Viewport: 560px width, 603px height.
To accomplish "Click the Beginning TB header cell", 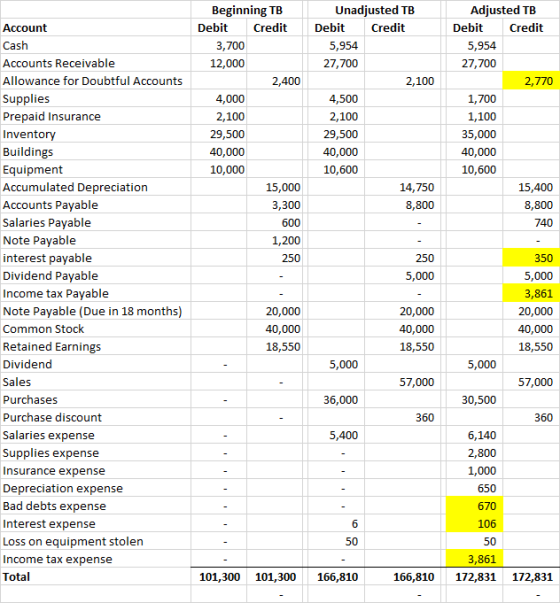I will coord(247,10).
